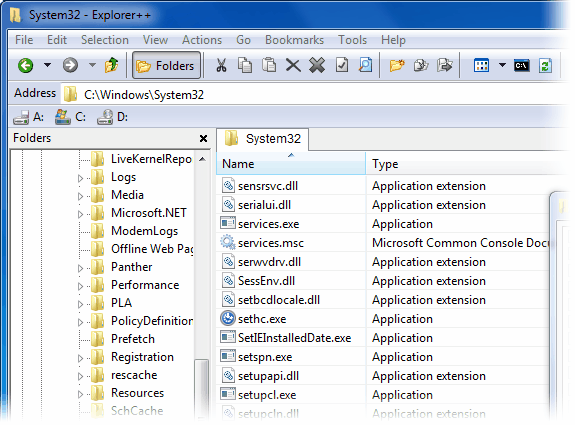
Task: Expand the Media folder node
Action: 80,196
